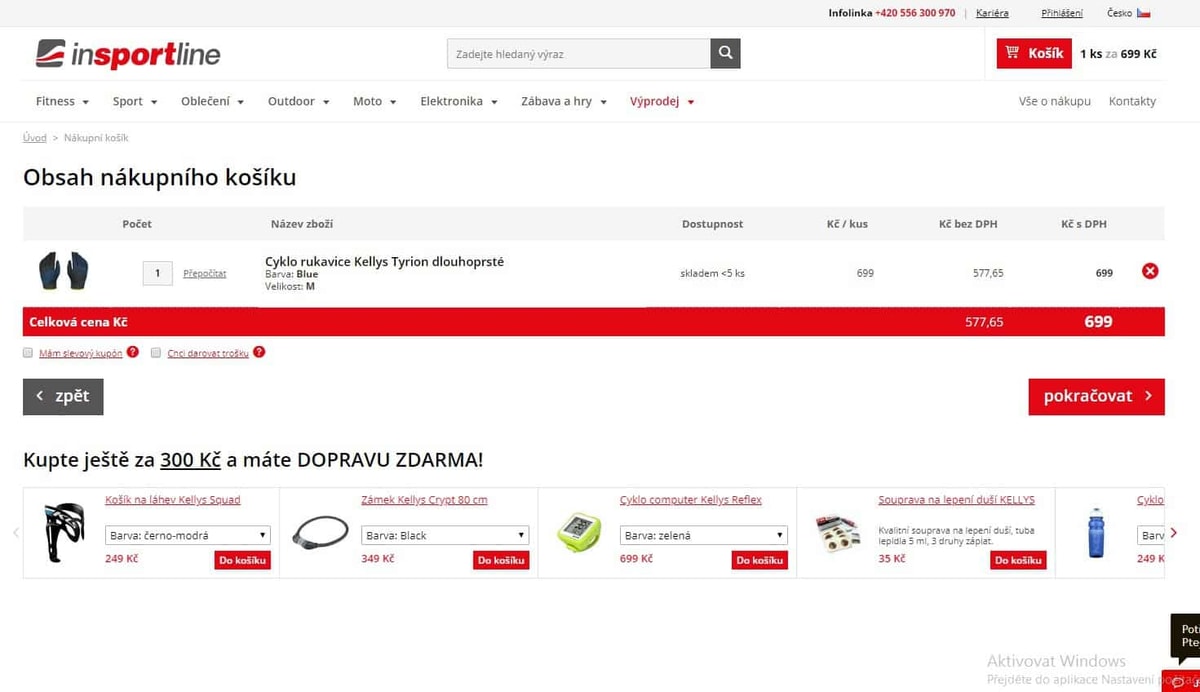Expand the Oblečení menu

(212, 101)
